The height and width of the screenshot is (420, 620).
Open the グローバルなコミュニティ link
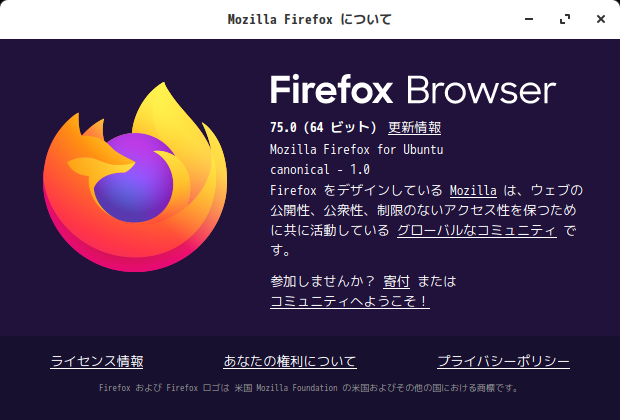(477, 230)
